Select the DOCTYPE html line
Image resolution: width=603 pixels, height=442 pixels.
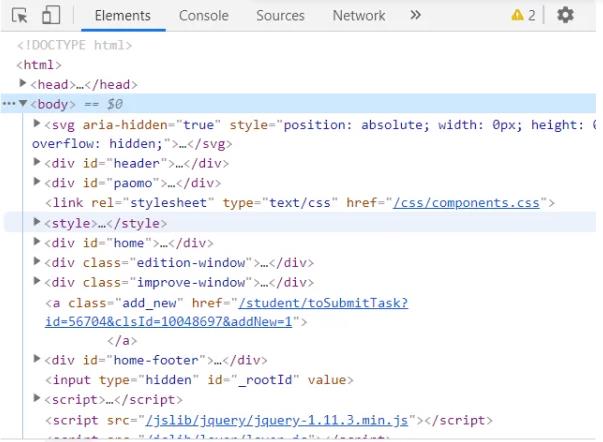tap(75, 45)
